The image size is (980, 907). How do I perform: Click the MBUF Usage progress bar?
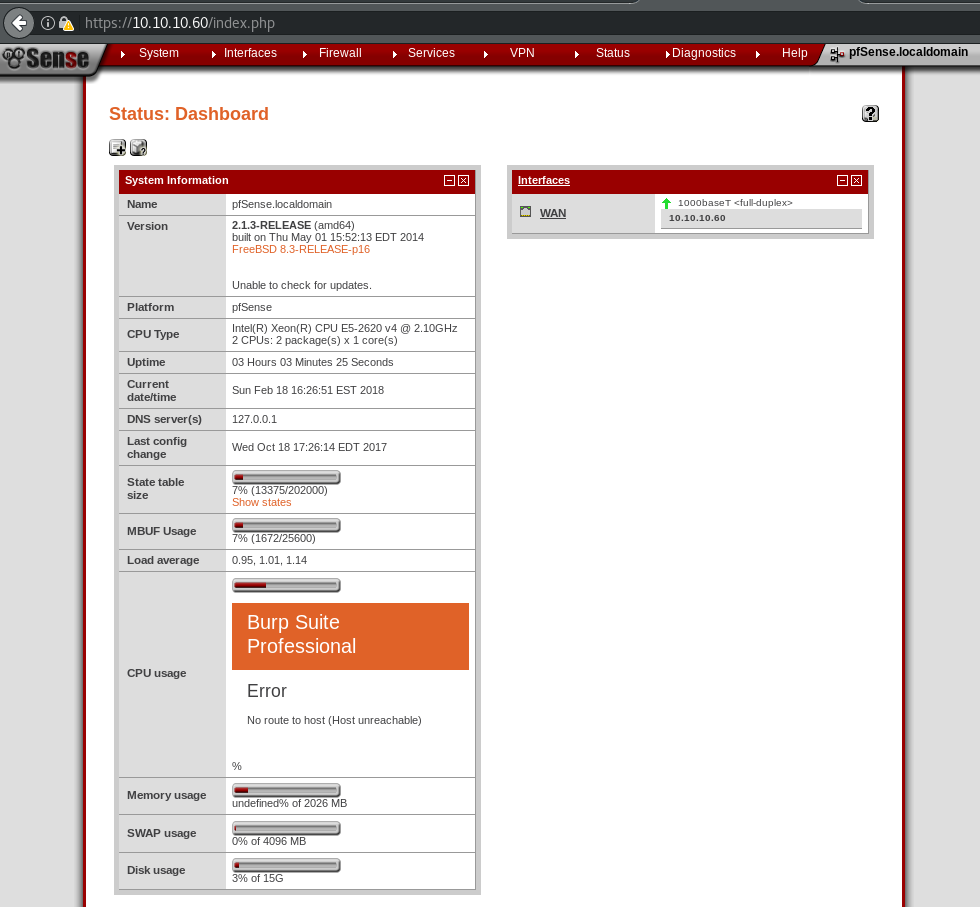click(286, 526)
